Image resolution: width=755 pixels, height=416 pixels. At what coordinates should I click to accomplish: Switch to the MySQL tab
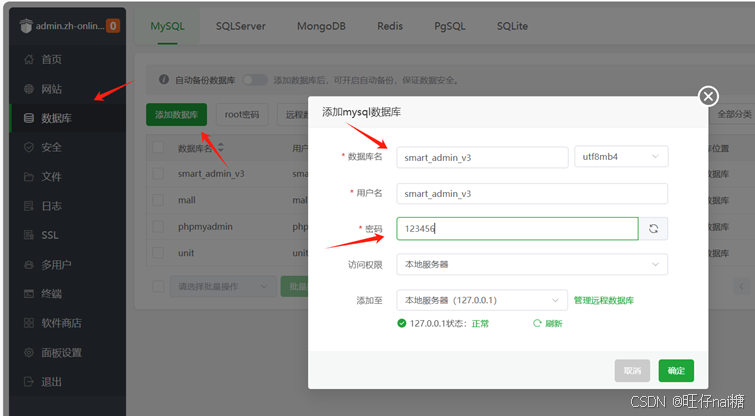[x=167, y=26]
